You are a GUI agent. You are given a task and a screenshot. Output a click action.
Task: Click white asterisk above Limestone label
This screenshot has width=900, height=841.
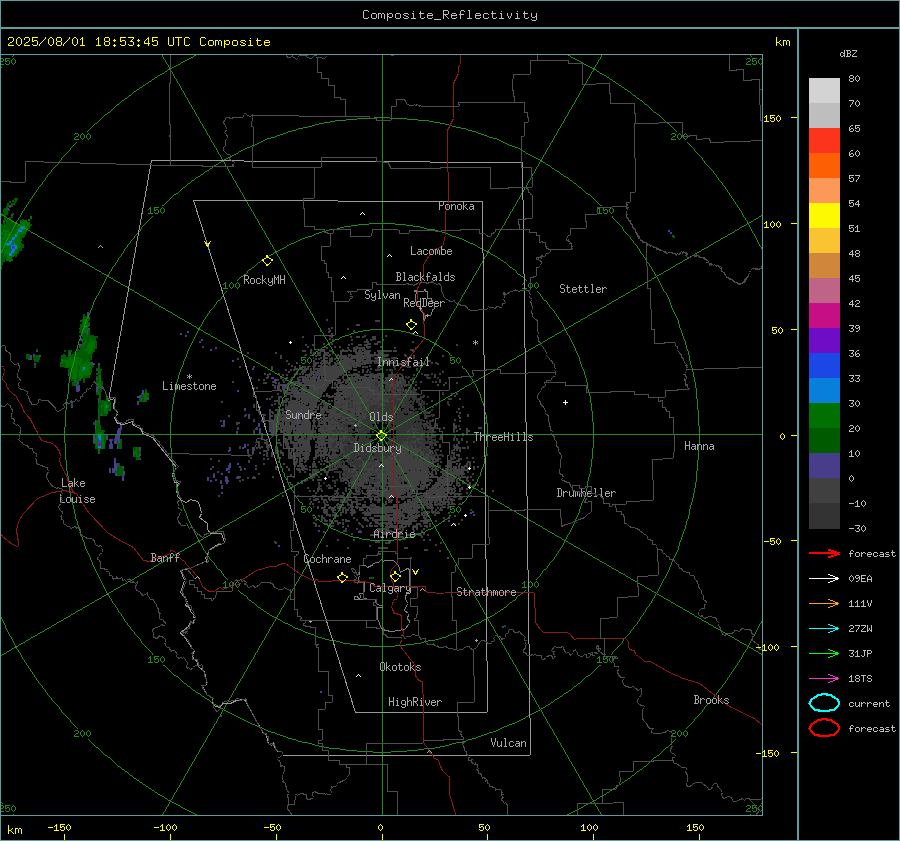click(189, 377)
